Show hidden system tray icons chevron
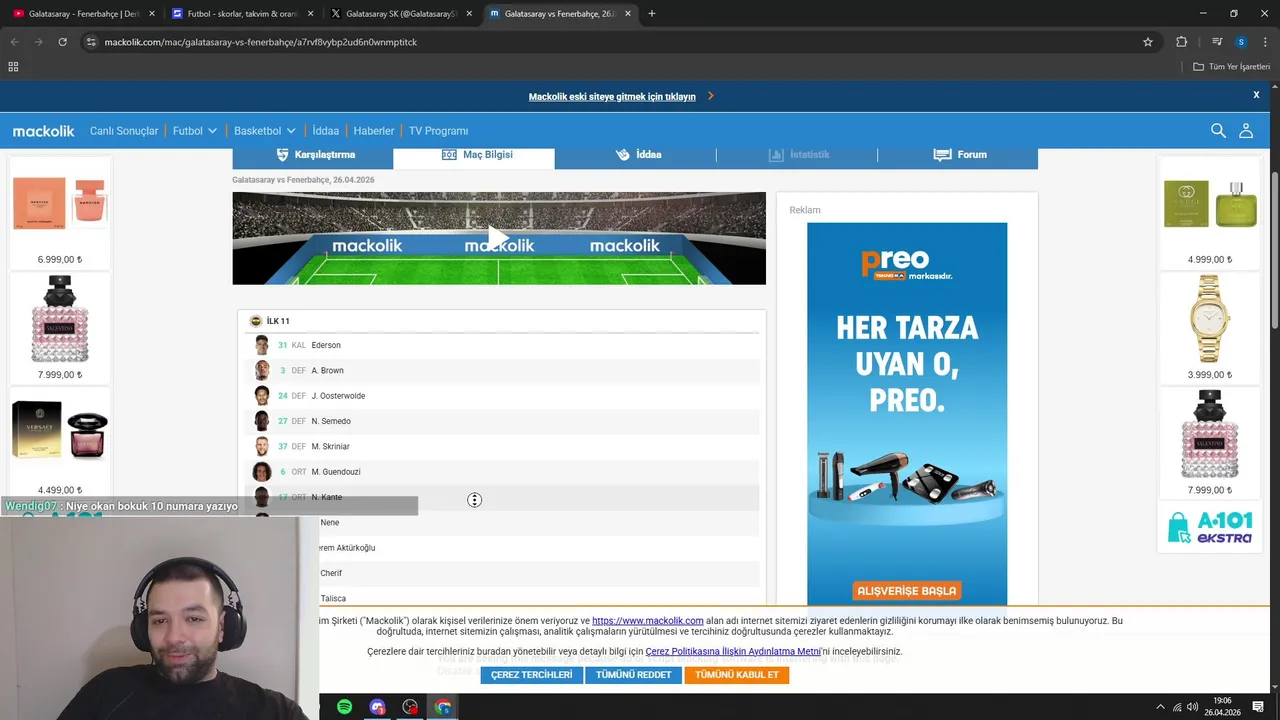1280x720 pixels. [x=1160, y=707]
